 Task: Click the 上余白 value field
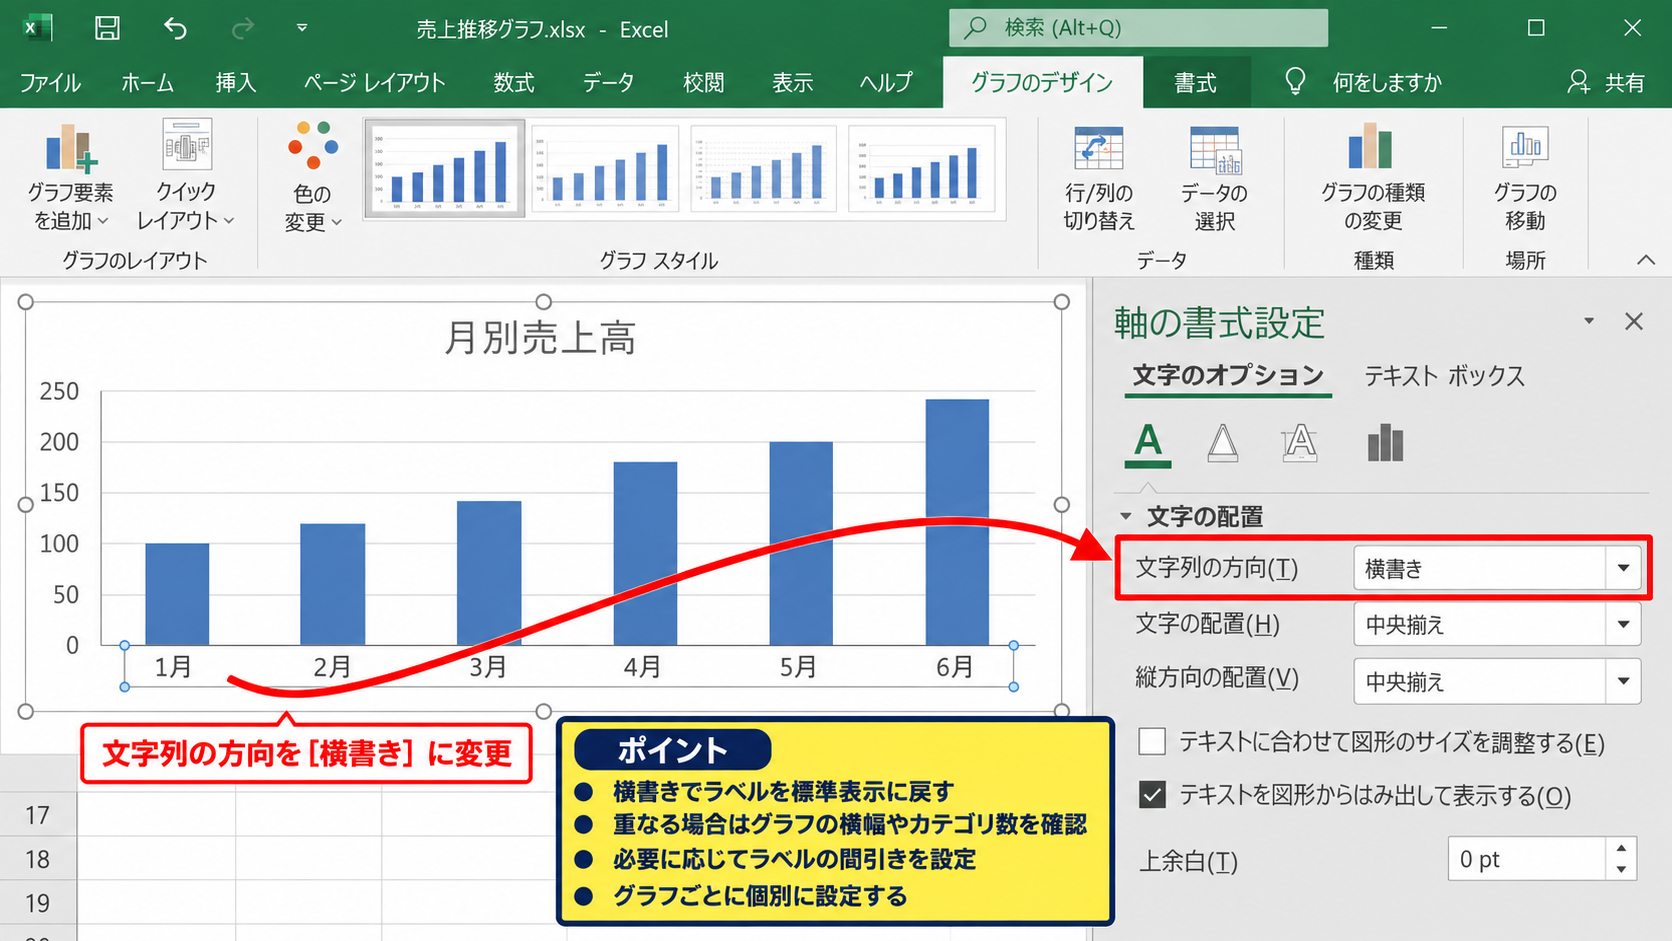pyautogui.click(x=1526, y=859)
